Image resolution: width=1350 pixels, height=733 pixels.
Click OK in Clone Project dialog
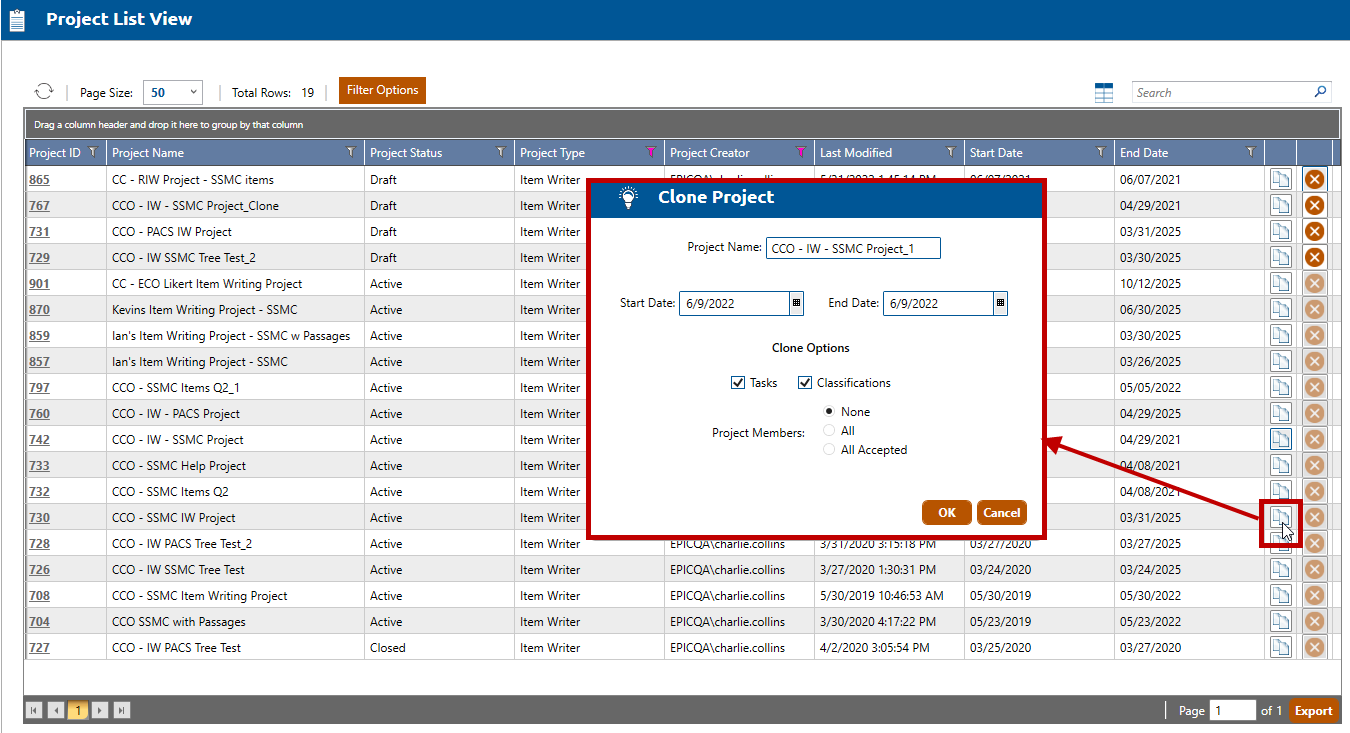tap(946, 513)
